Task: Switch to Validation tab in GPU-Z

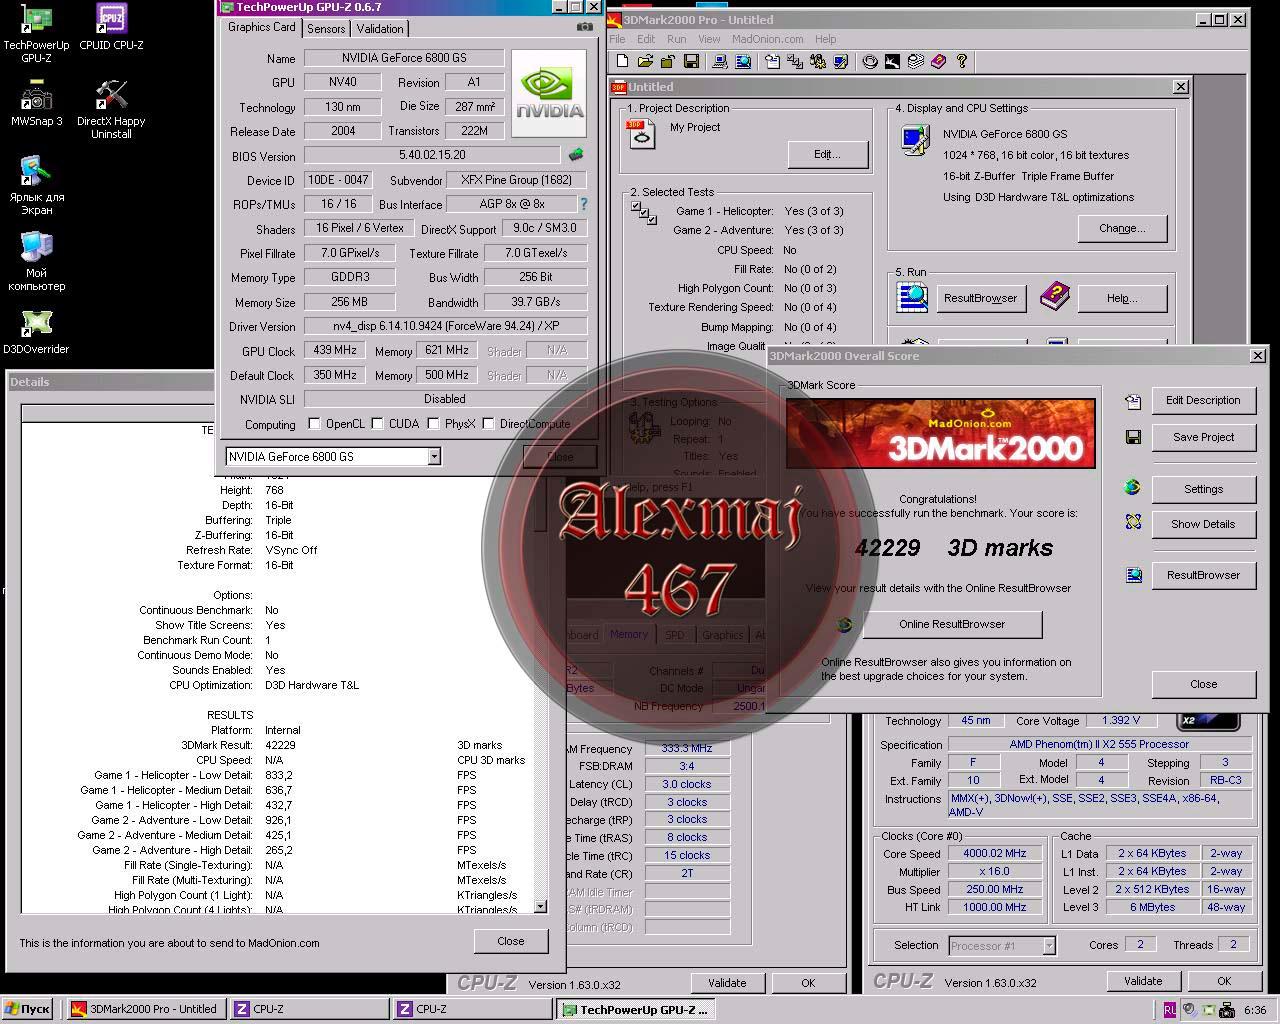Action: pyautogui.click(x=380, y=29)
